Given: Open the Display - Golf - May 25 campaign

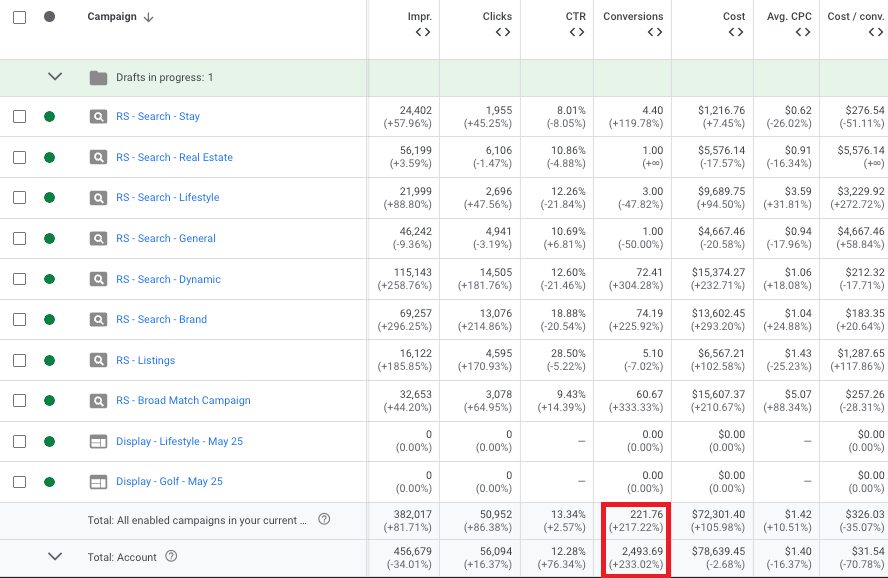Looking at the screenshot, I should (169, 482).
